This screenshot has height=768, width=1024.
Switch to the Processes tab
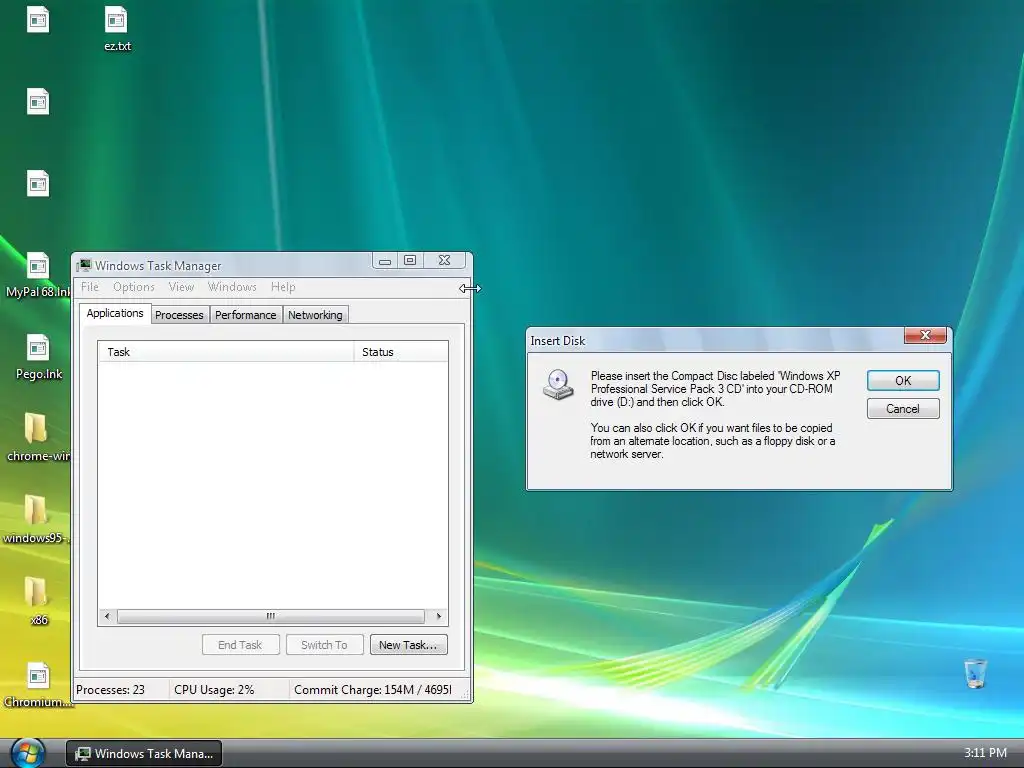(179, 315)
